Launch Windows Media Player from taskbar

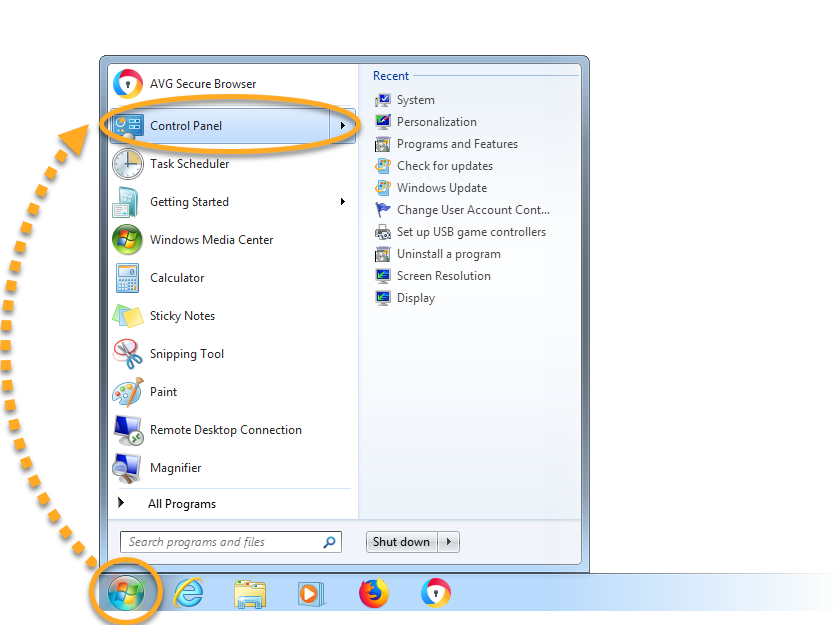(x=310, y=593)
